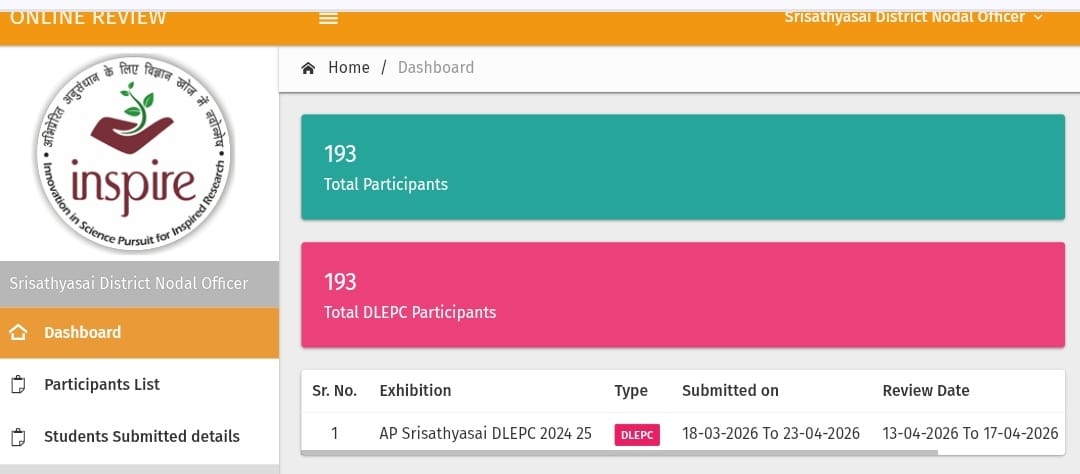The width and height of the screenshot is (1080, 474).
Task: Open the Srisathyasai District Nodal Officer top-bar menu
Action: click(904, 17)
